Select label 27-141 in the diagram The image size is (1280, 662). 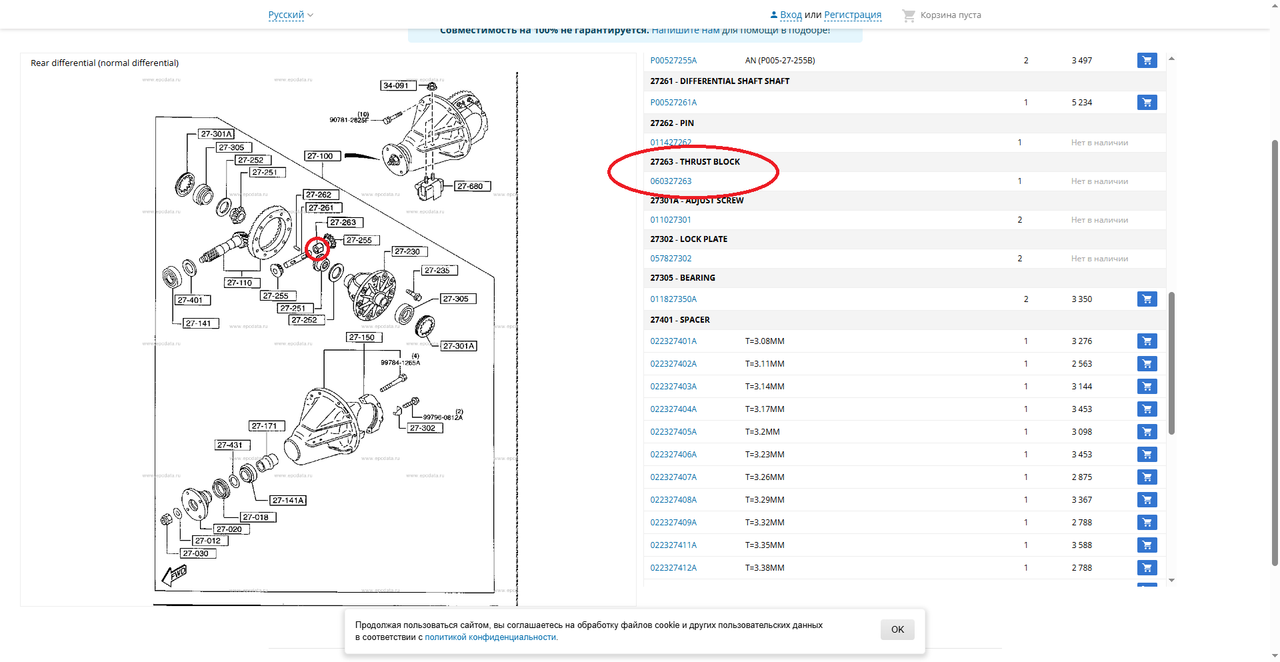coord(200,323)
